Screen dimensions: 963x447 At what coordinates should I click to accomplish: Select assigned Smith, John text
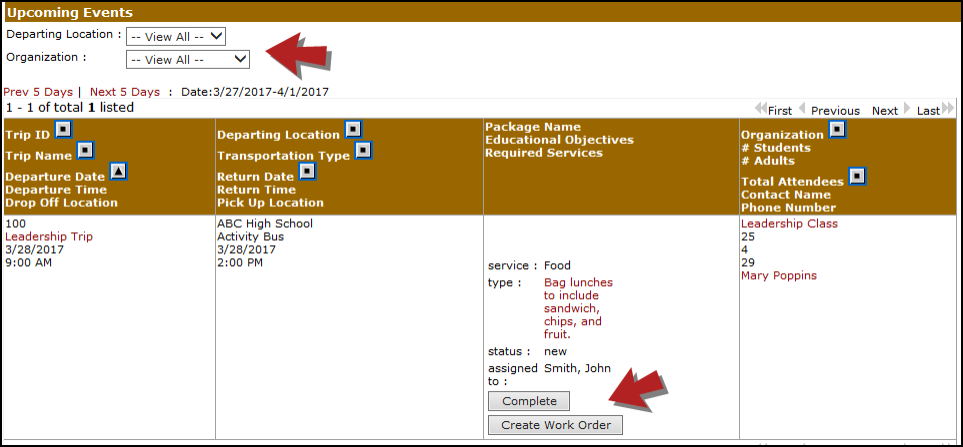tap(577, 368)
